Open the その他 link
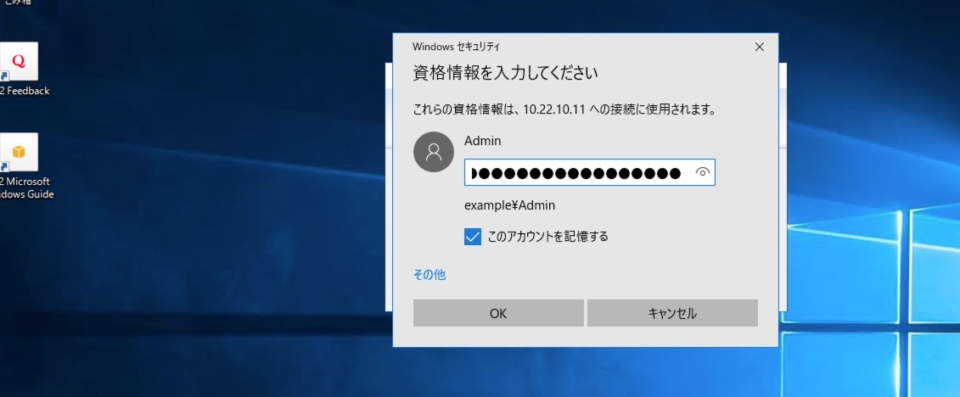 coord(429,275)
